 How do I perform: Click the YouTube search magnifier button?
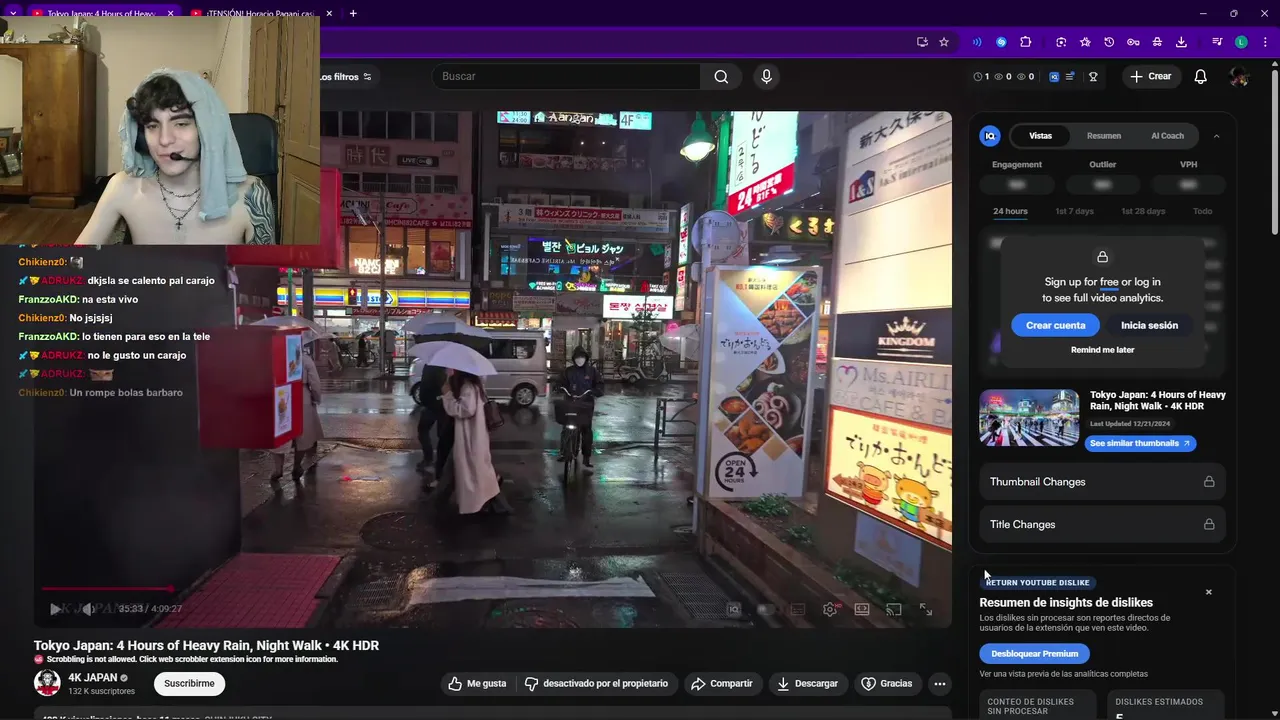[x=721, y=77]
